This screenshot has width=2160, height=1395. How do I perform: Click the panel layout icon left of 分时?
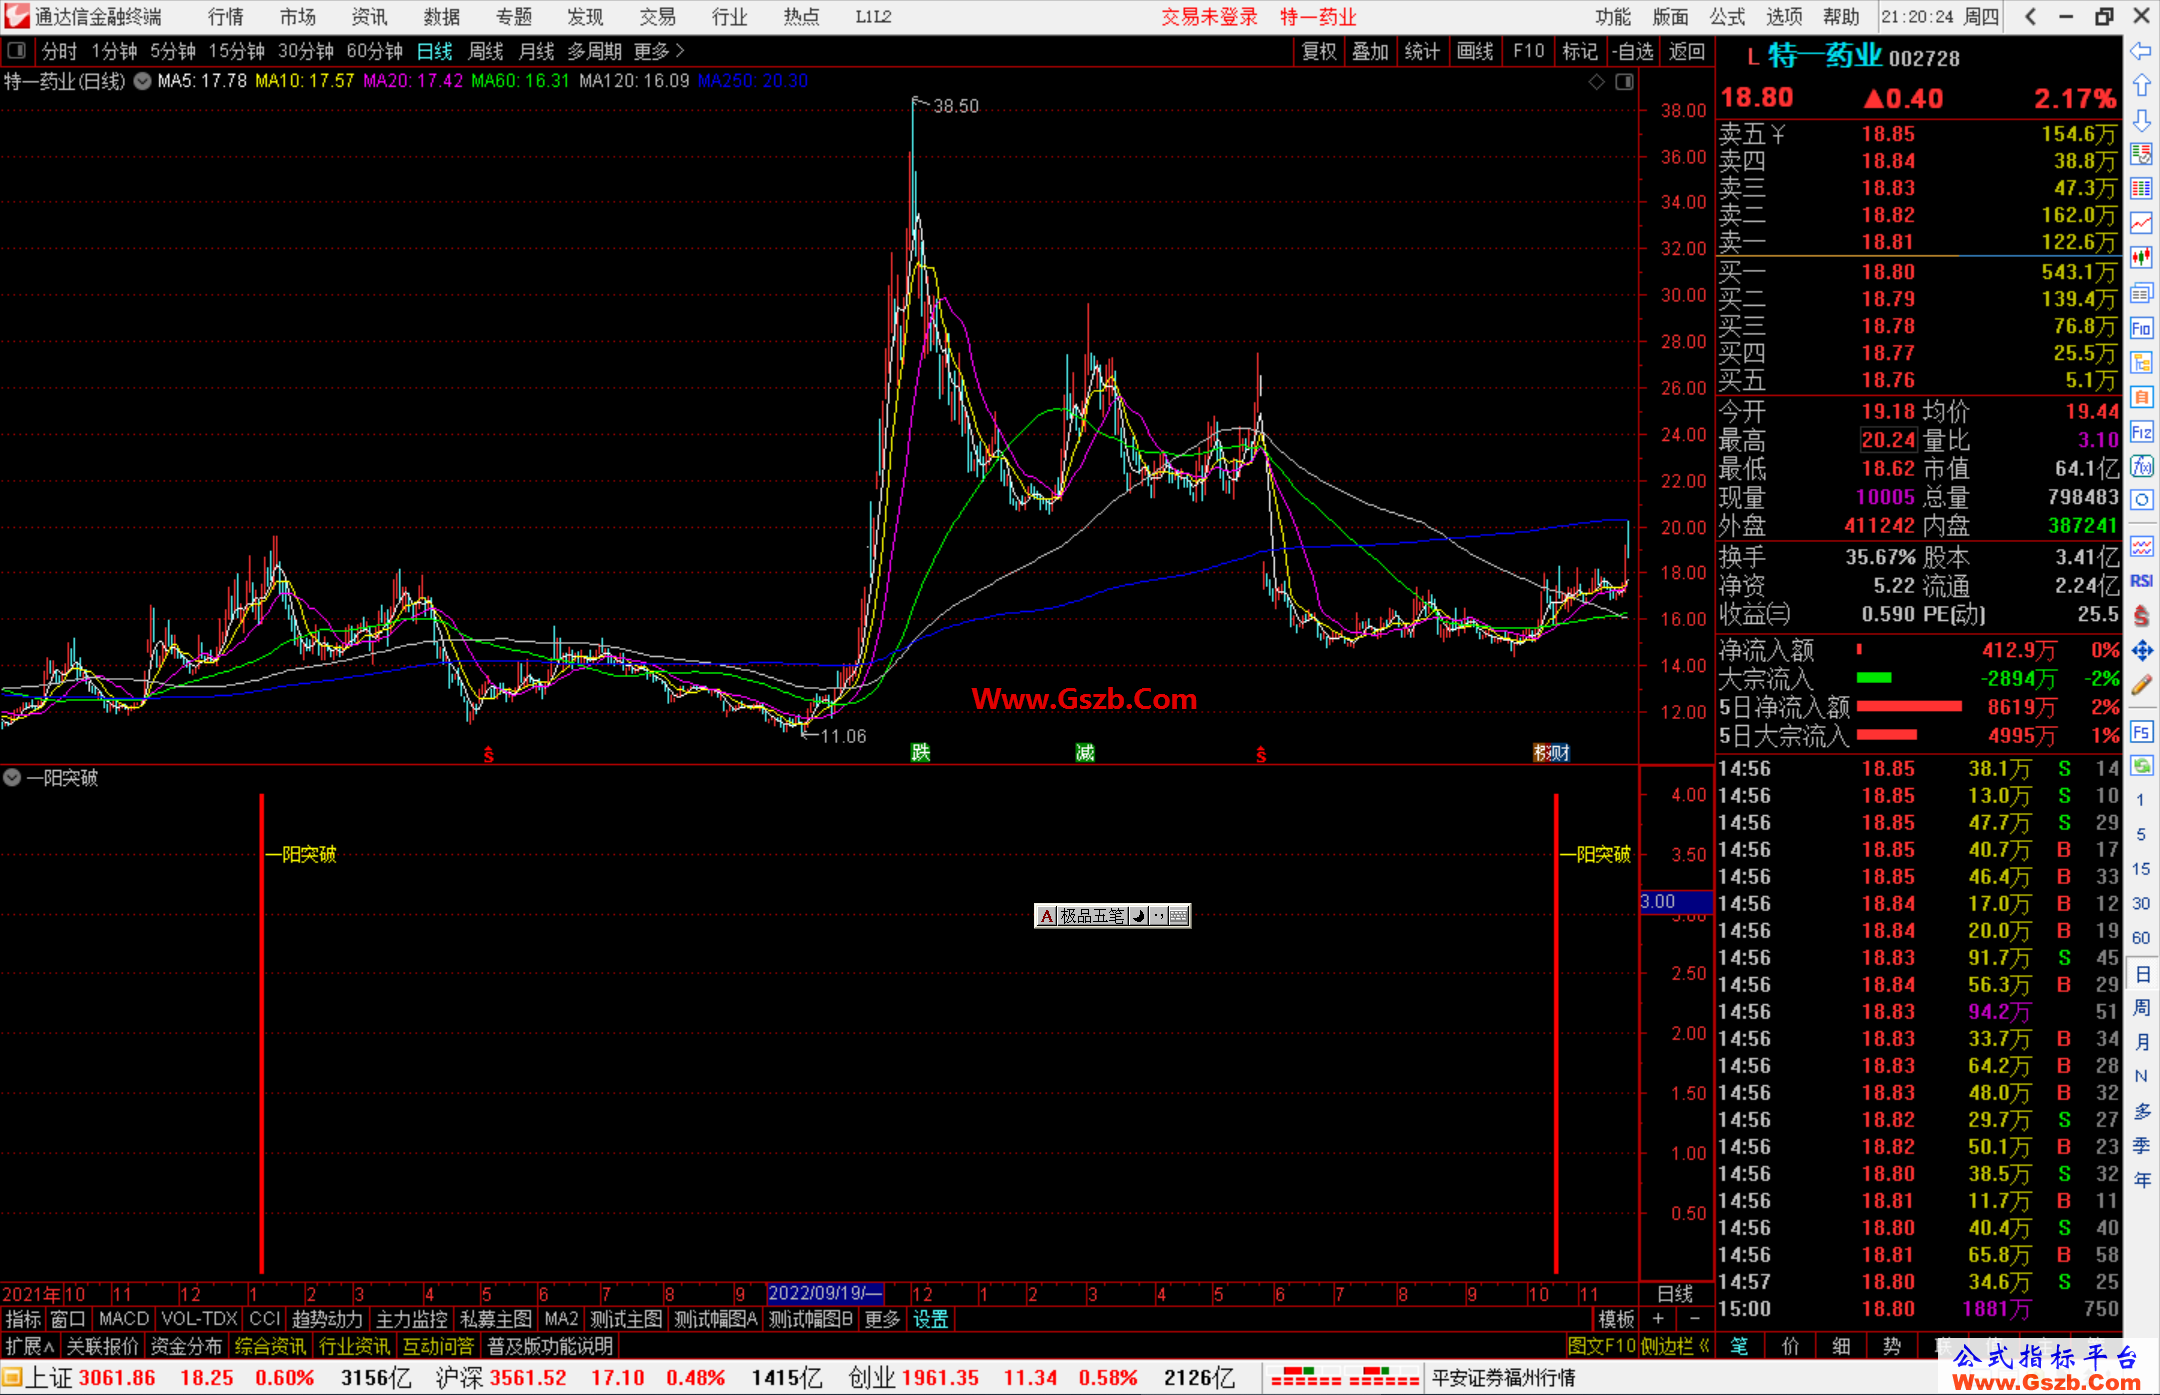click(x=17, y=50)
